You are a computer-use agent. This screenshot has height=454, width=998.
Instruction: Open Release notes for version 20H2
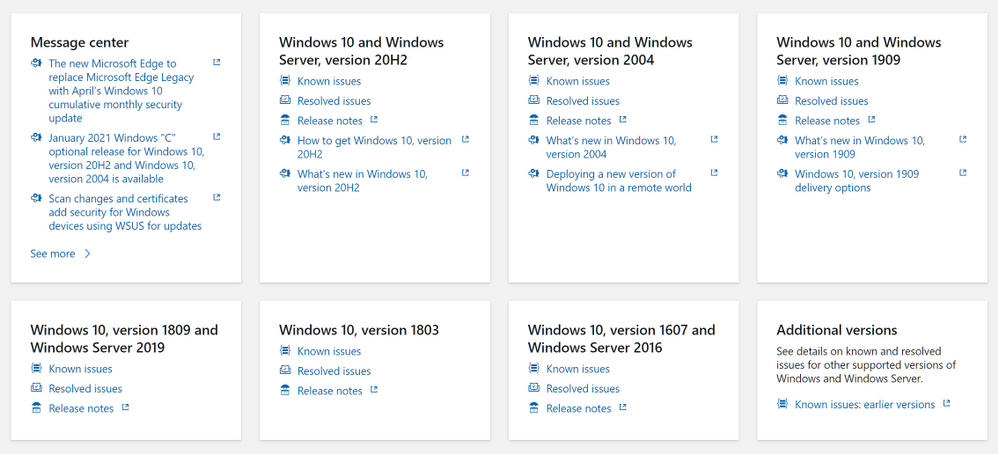(330, 121)
